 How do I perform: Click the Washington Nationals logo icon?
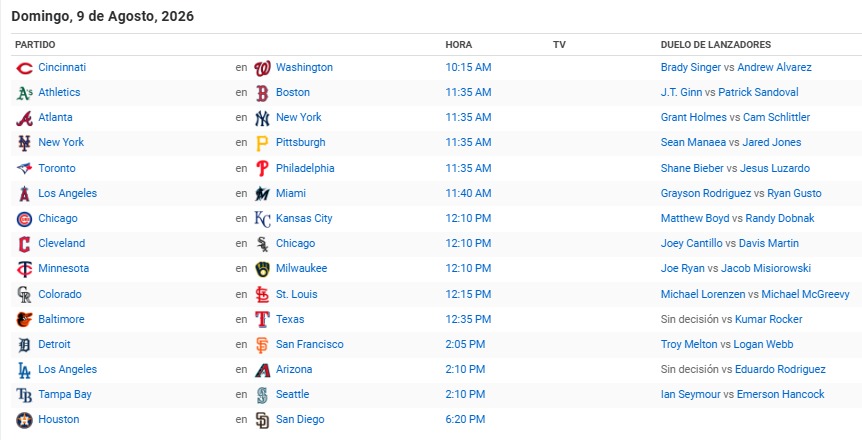pos(262,68)
